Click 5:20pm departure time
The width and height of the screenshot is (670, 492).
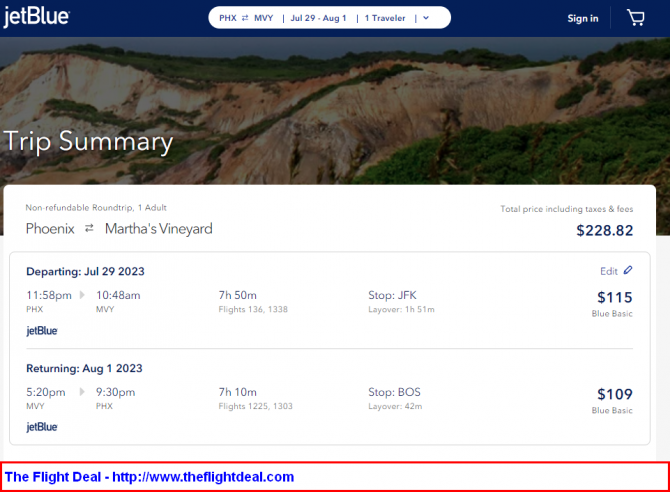46,392
